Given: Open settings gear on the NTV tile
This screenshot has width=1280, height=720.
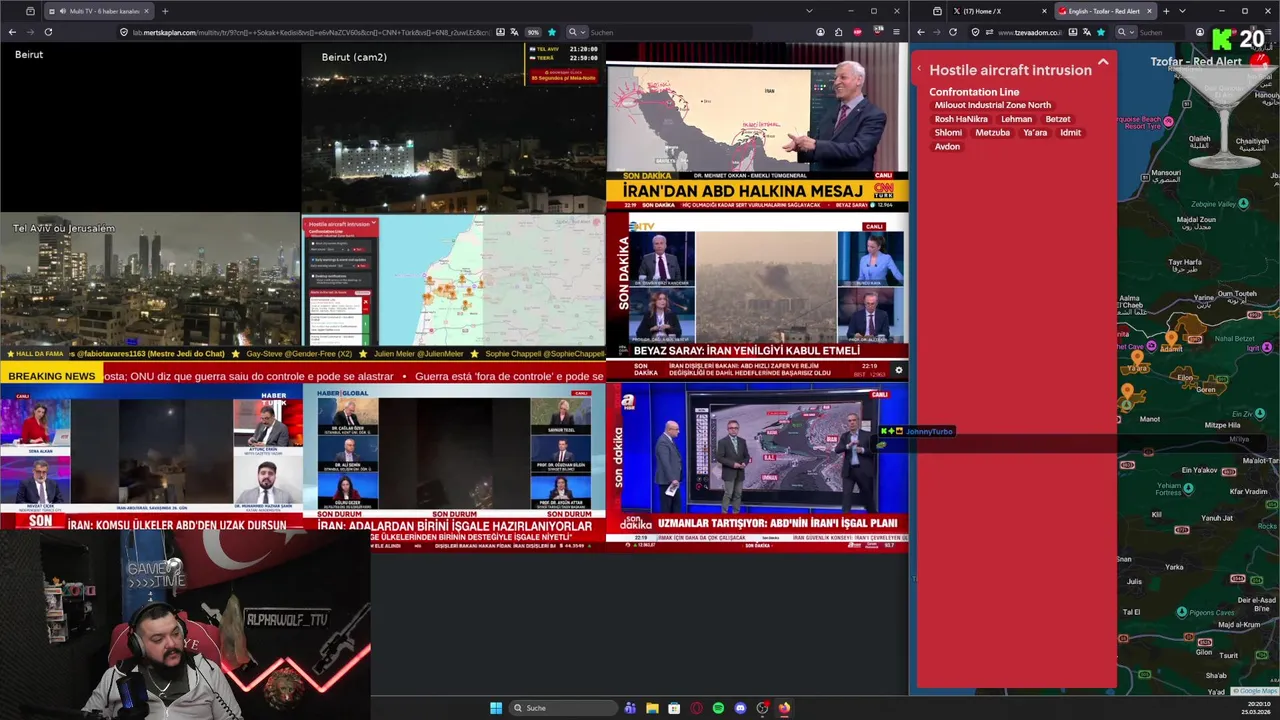Looking at the screenshot, I should click(898, 370).
